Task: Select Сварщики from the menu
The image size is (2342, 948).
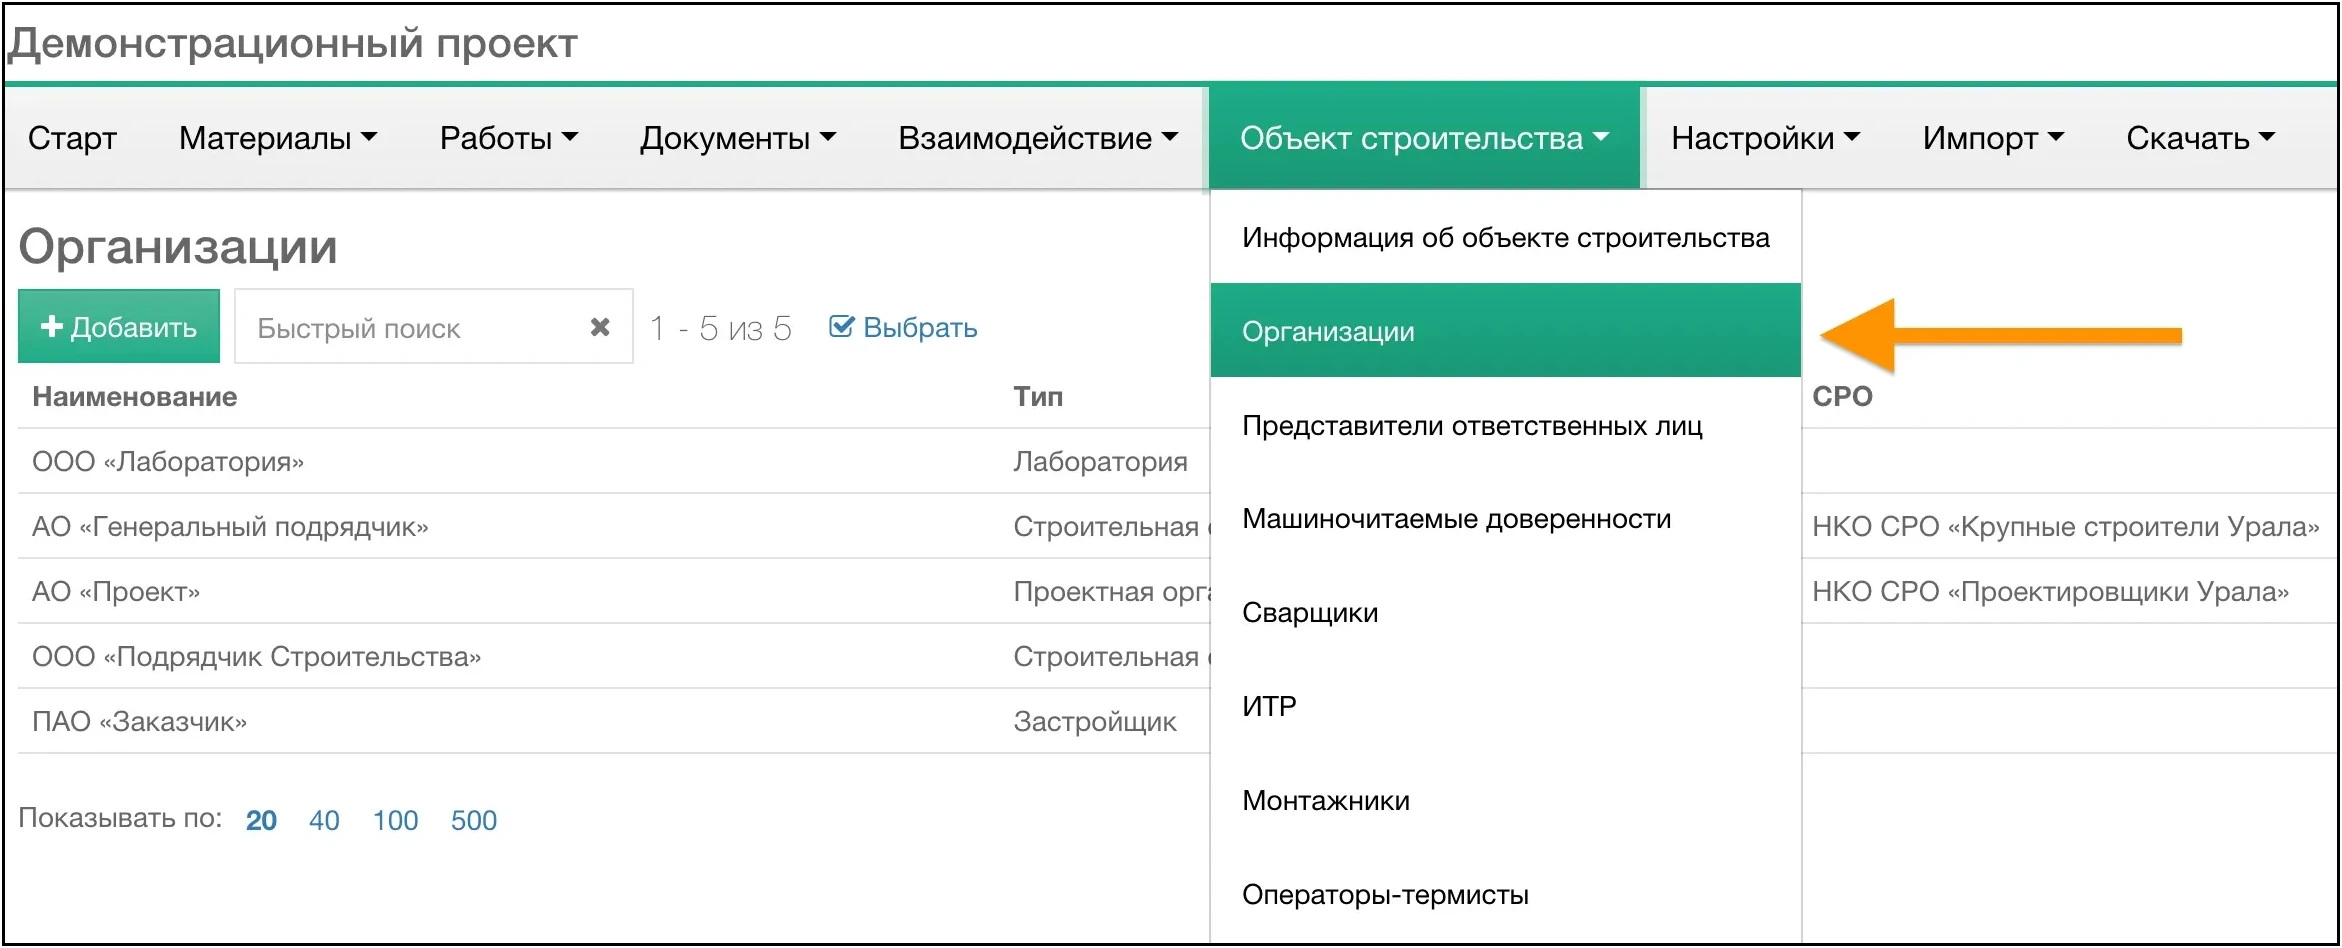Action: pos(1310,612)
